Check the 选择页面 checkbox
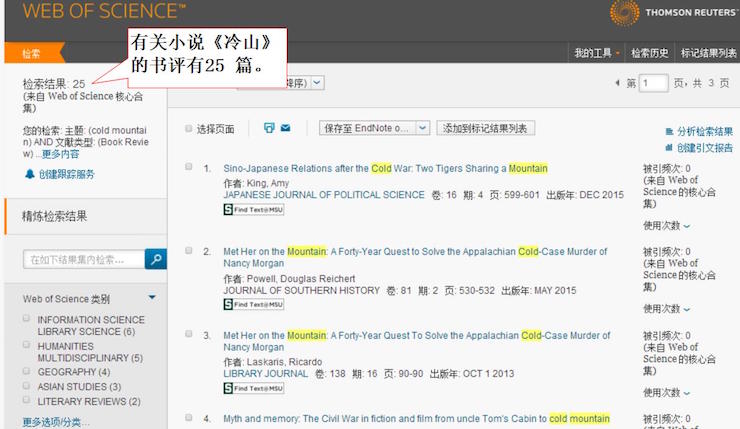Viewport: 740px width, 429px height. tap(189, 129)
